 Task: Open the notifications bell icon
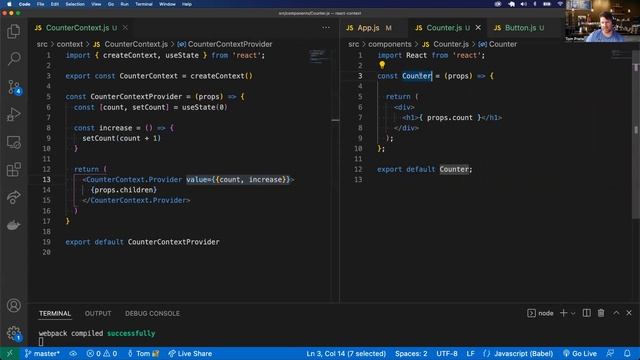(x=627, y=353)
